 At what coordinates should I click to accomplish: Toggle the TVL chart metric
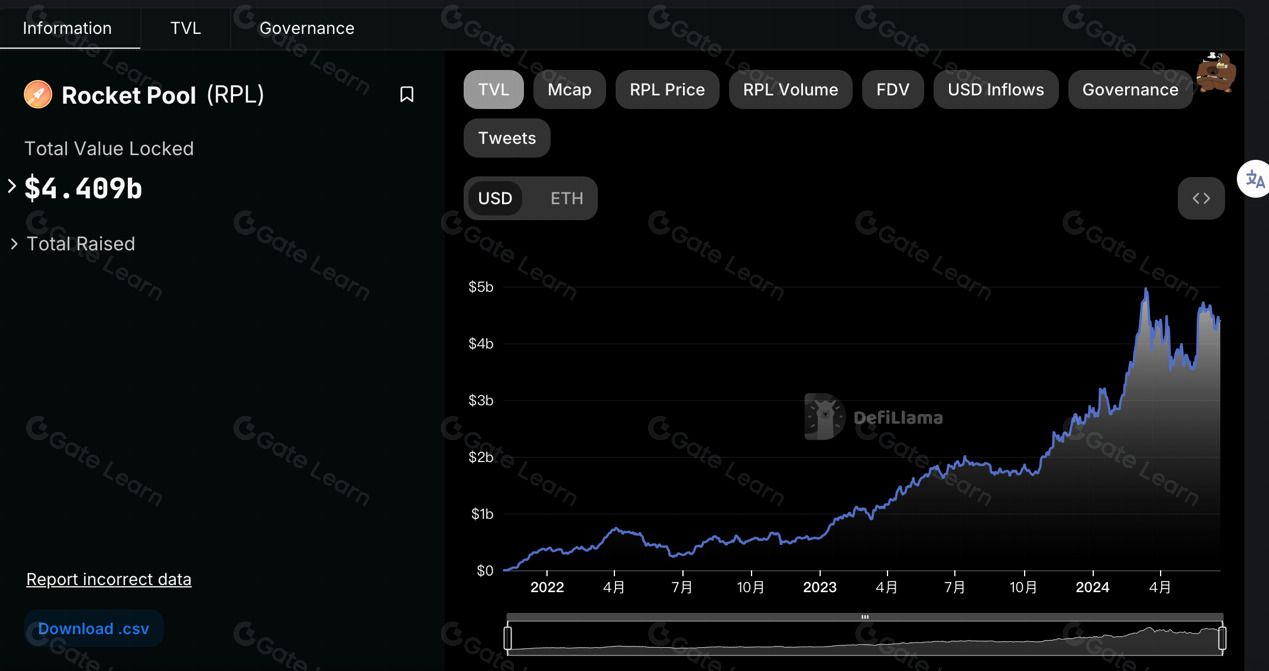pos(493,89)
